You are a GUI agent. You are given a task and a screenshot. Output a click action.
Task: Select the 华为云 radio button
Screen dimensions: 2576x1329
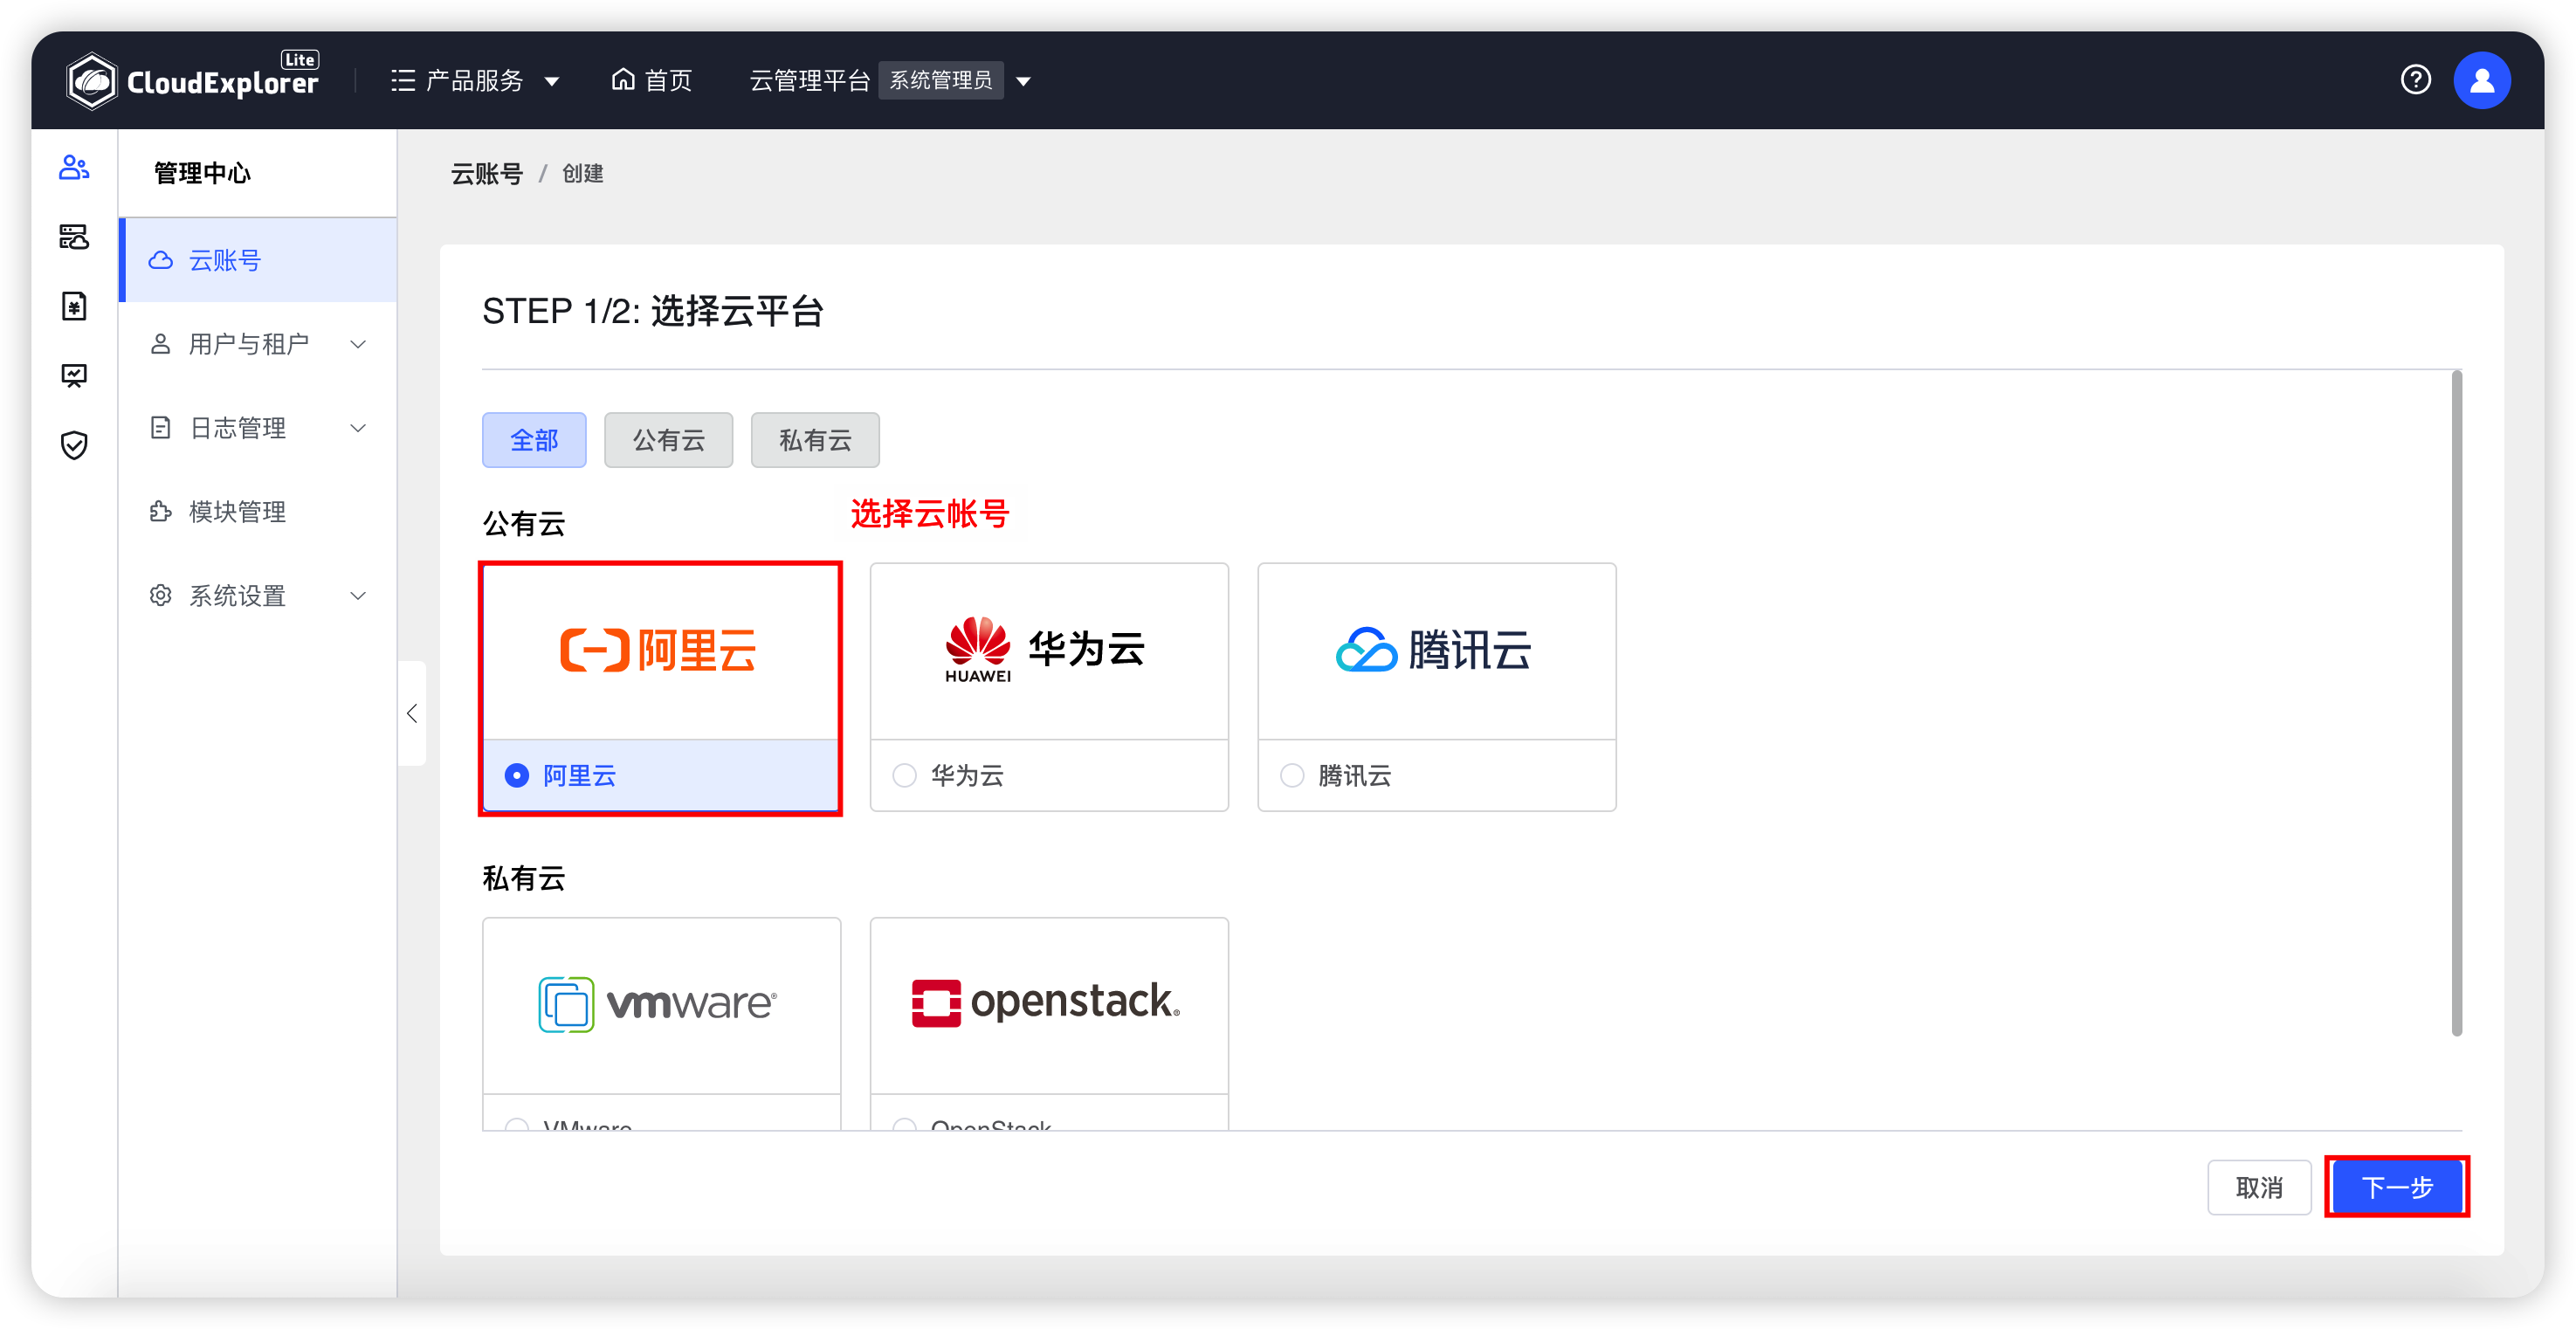[904, 776]
